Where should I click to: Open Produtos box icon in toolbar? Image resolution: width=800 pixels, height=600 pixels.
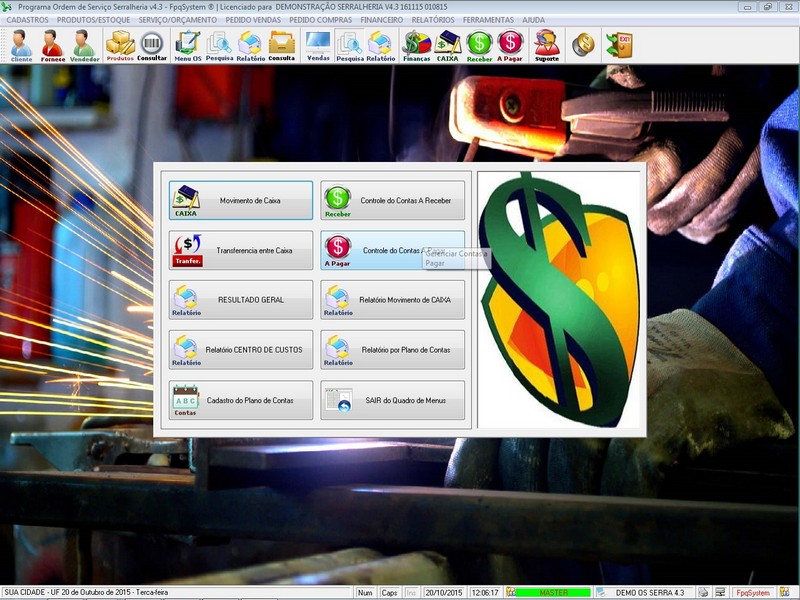coord(120,45)
